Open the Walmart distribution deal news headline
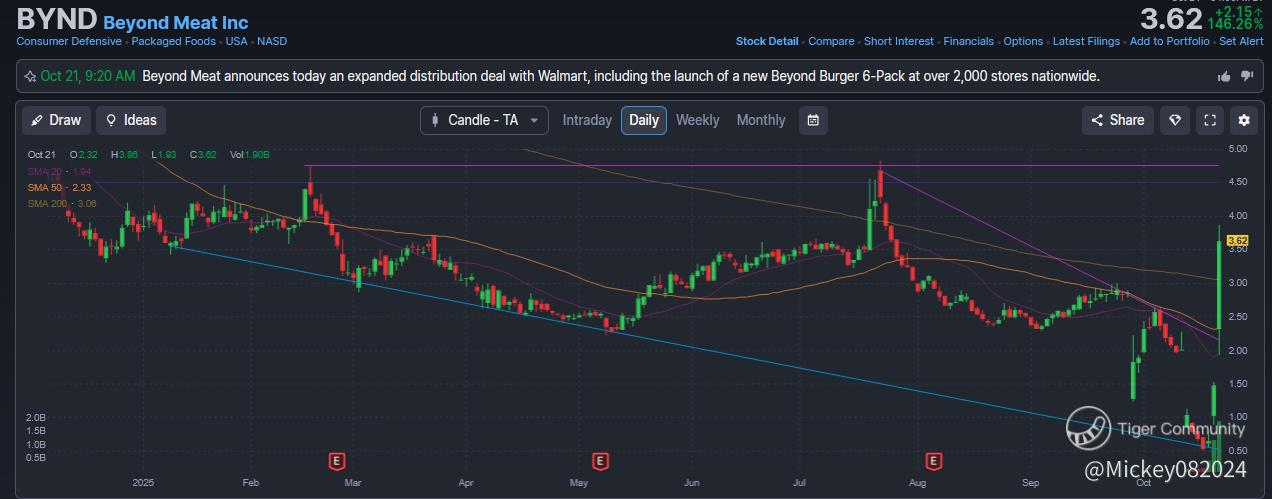Viewport: 1272px width, 499px height. 621,76
